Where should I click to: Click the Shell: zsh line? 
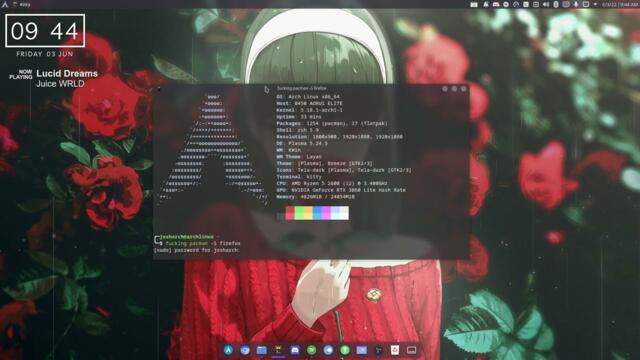tap(297, 130)
